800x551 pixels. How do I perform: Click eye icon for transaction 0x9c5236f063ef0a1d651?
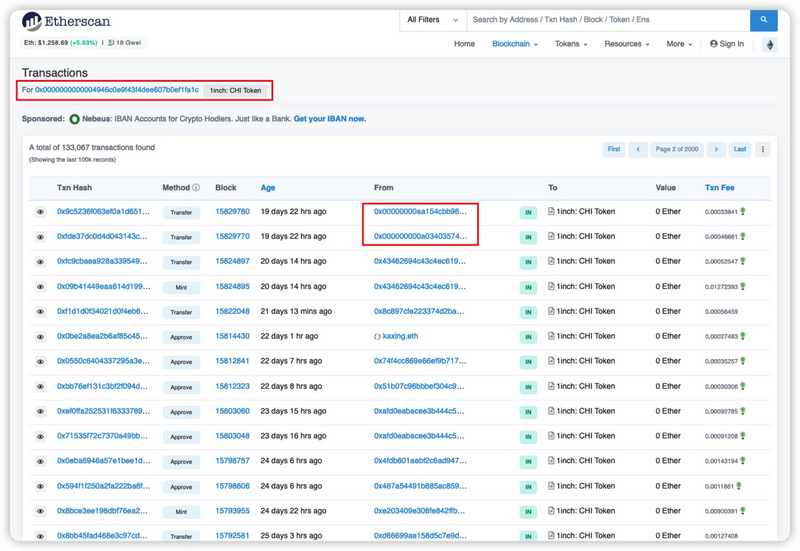point(41,213)
